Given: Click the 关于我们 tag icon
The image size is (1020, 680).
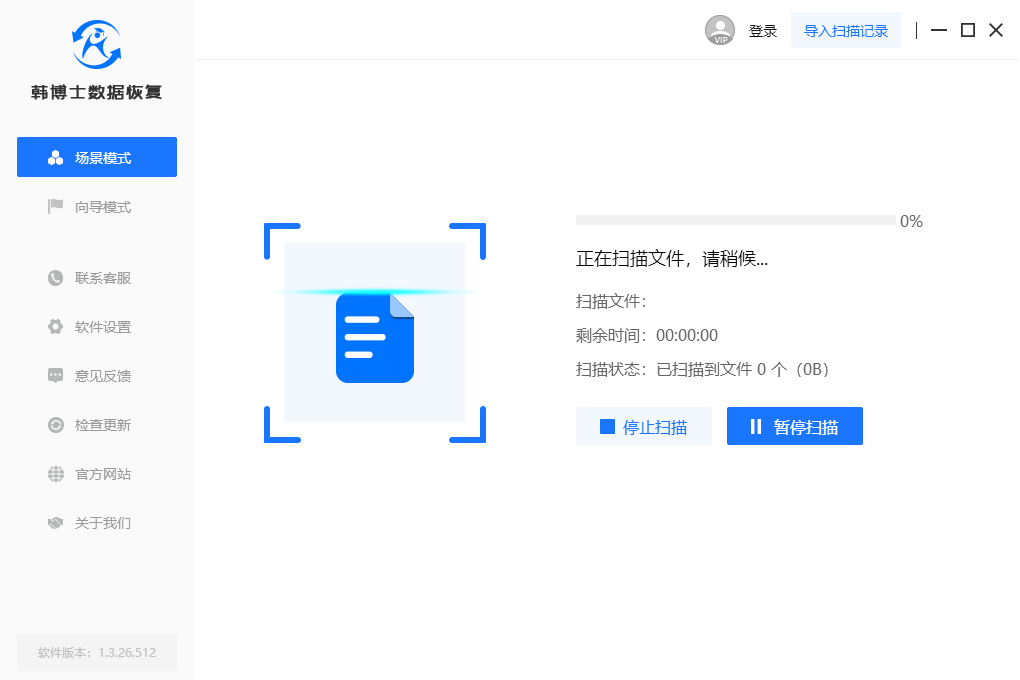Looking at the screenshot, I should [x=55, y=522].
